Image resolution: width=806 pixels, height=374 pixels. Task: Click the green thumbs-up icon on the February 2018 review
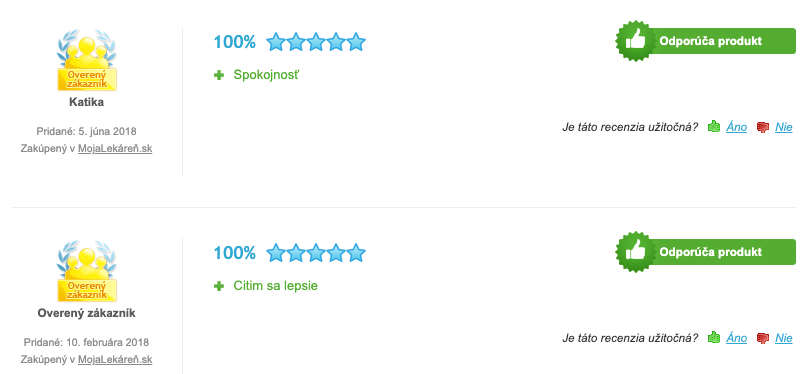coord(713,338)
